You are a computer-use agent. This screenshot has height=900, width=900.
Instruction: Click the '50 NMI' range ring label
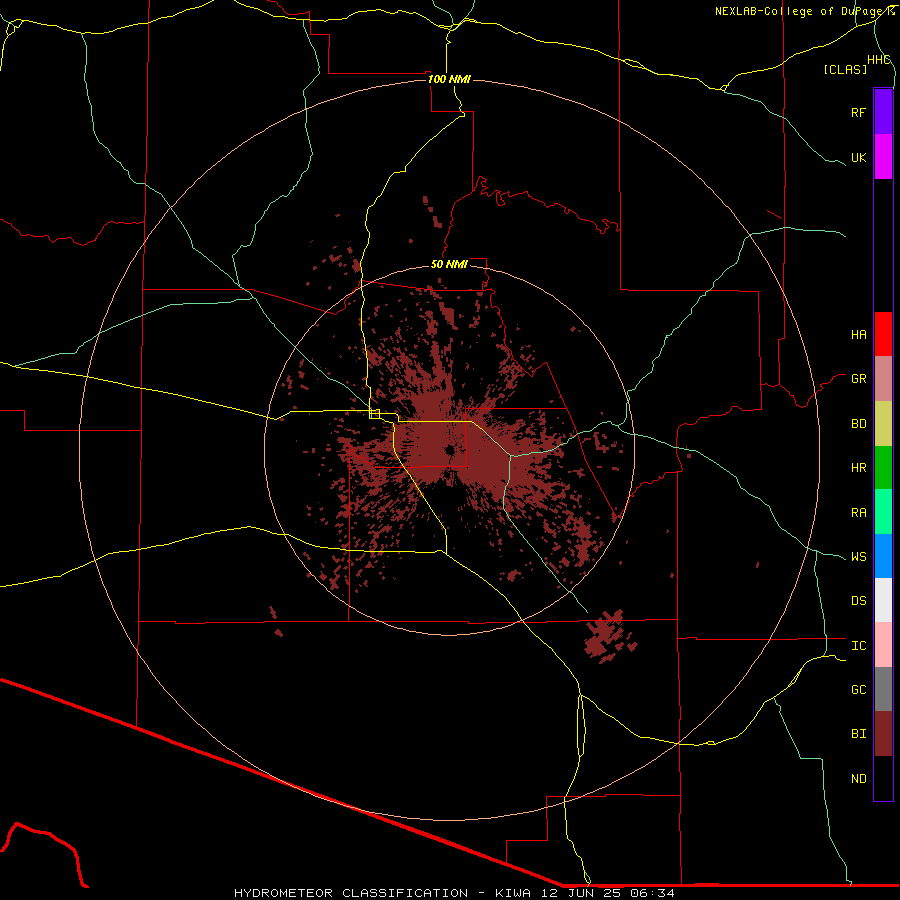tap(449, 264)
